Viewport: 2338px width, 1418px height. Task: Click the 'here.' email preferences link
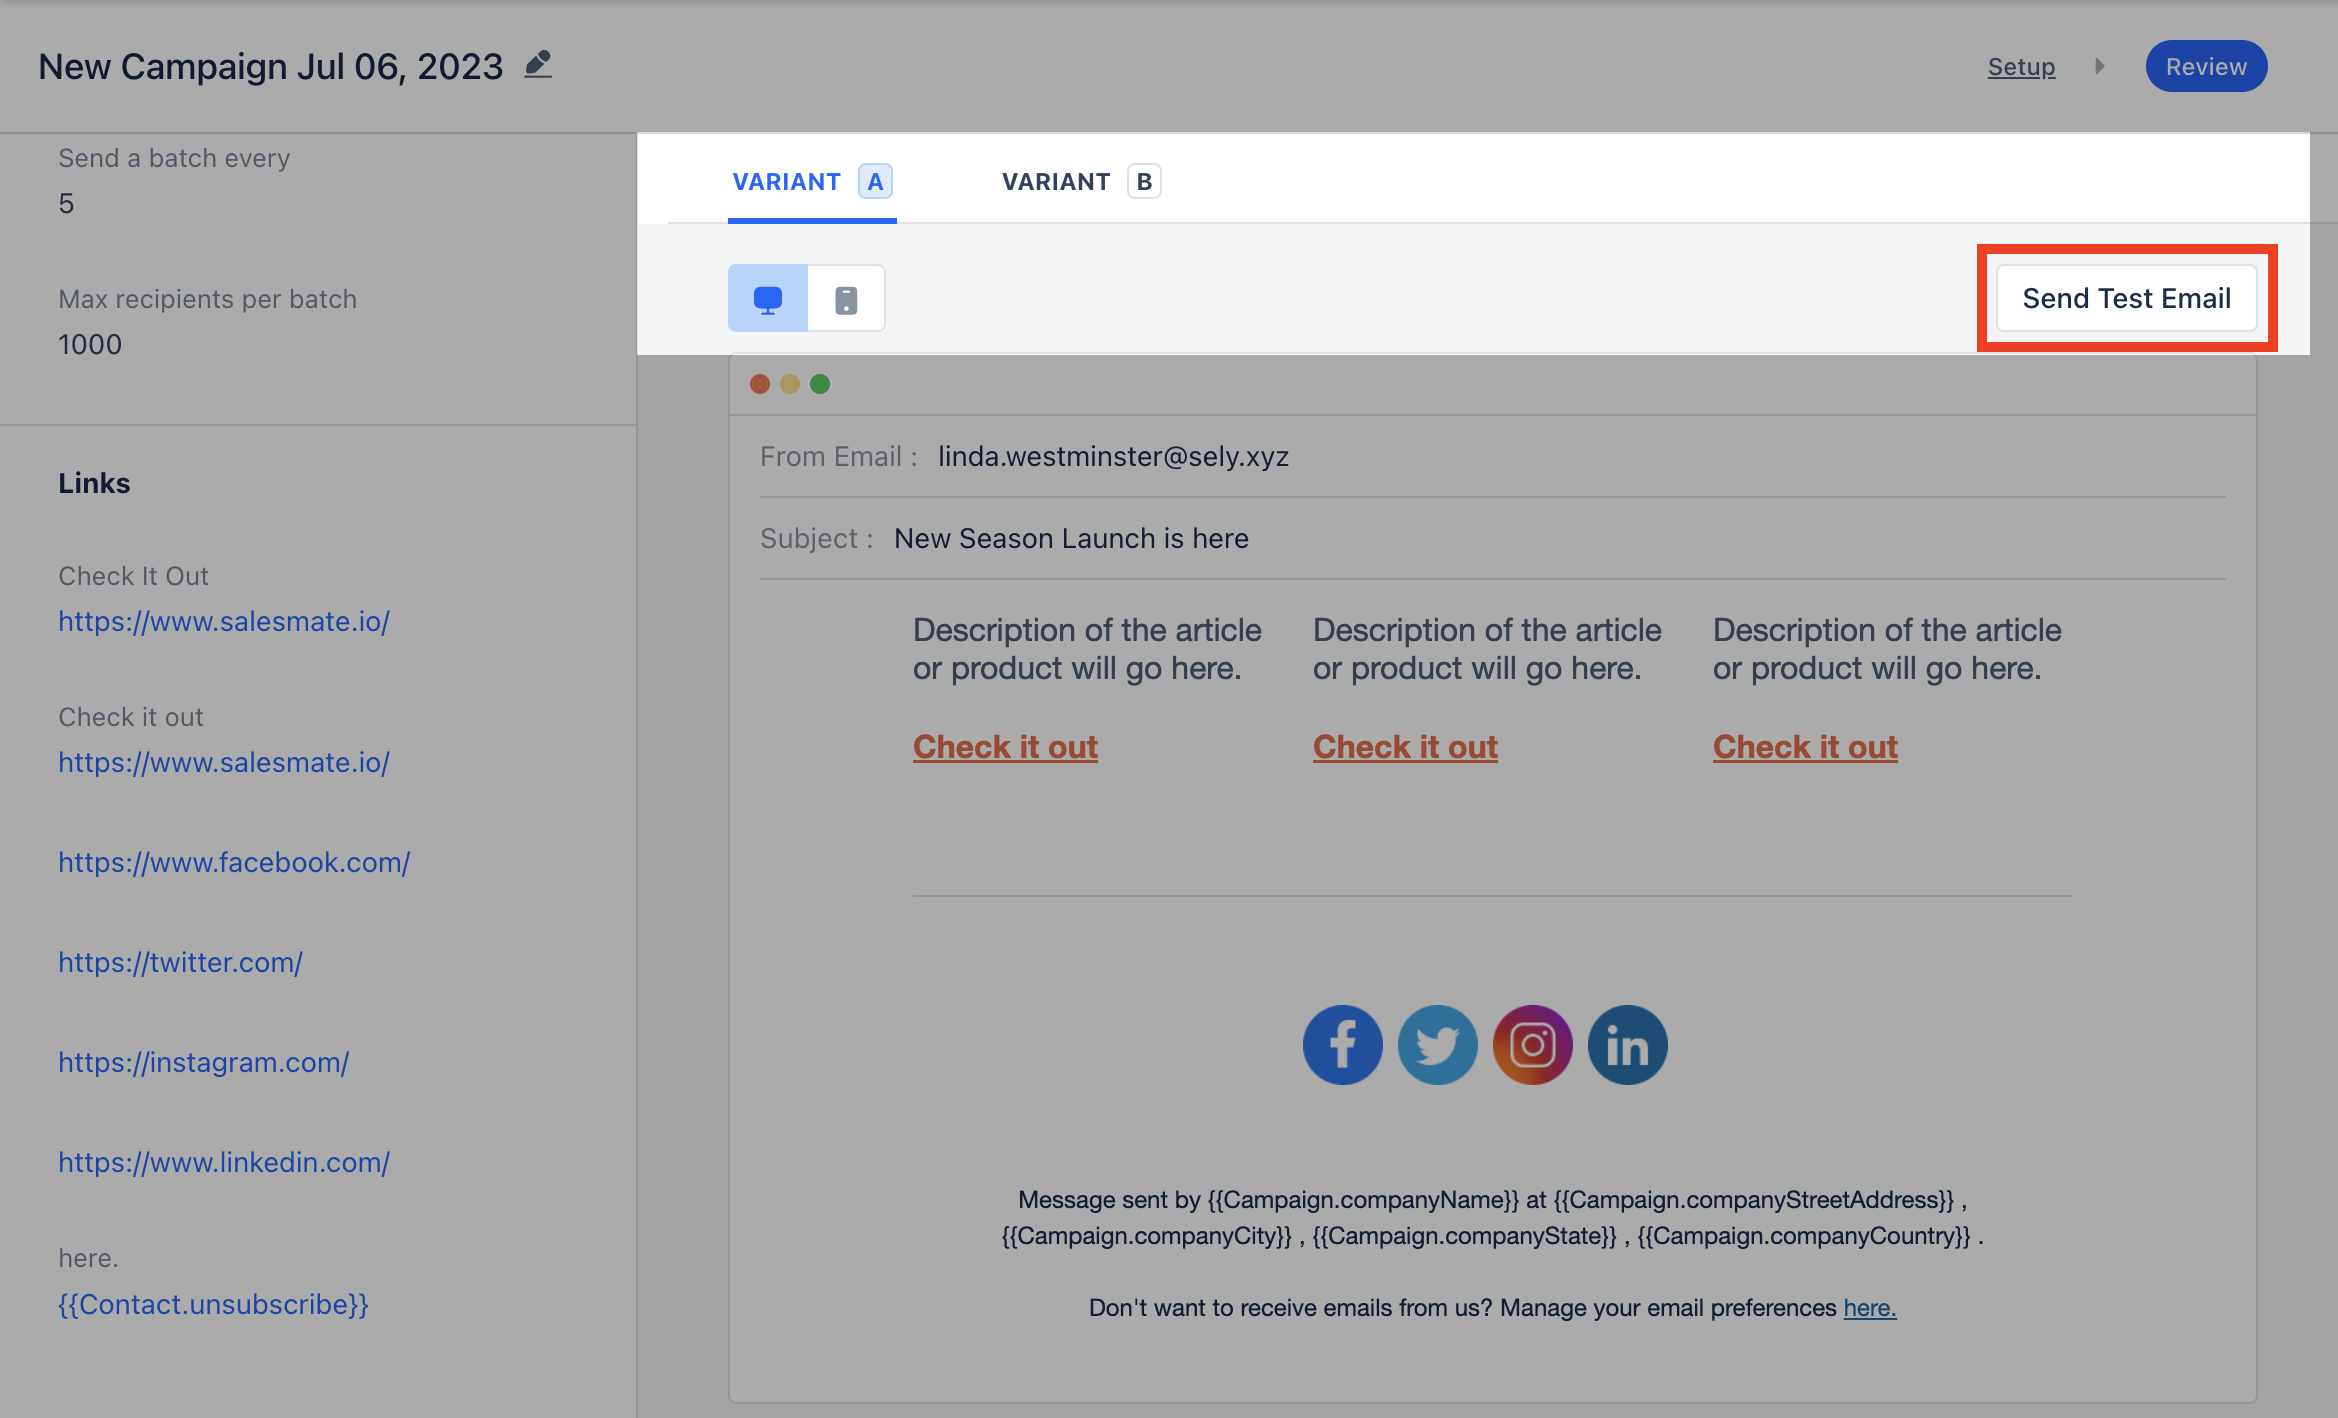1869,1308
